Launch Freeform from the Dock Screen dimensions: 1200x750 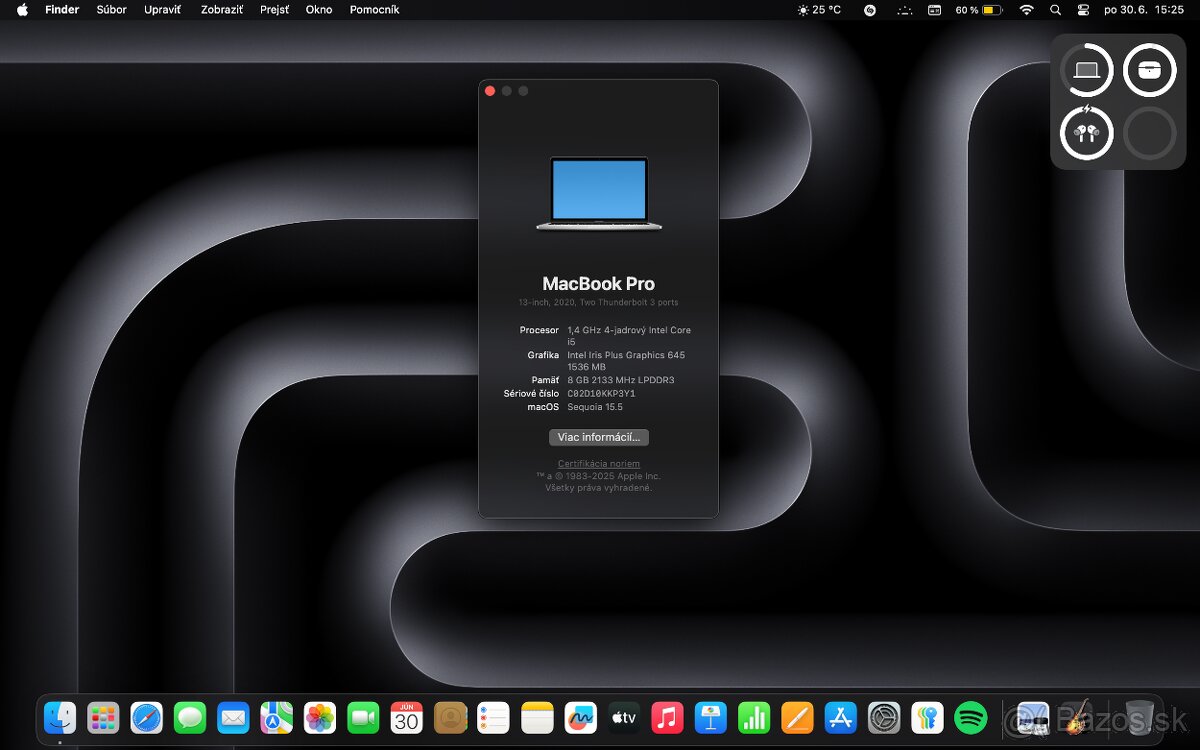[x=580, y=717]
